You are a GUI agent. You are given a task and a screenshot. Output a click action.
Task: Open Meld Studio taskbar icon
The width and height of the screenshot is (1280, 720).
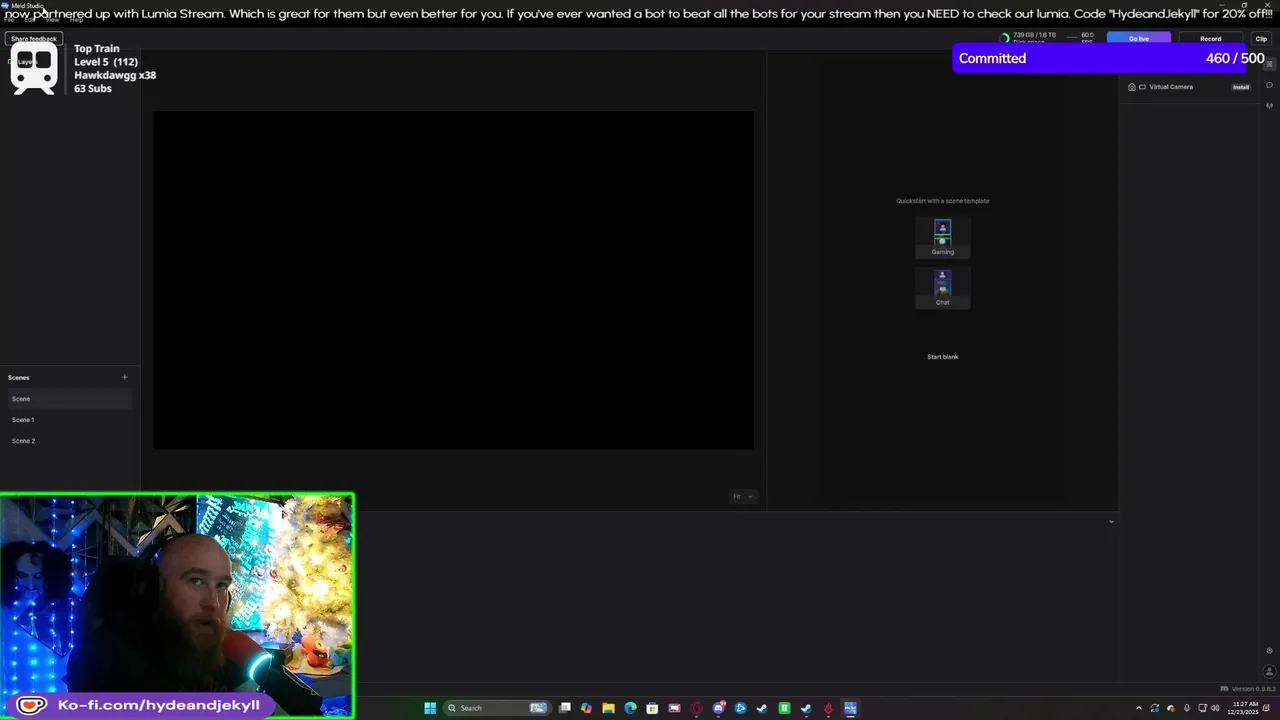(x=850, y=708)
